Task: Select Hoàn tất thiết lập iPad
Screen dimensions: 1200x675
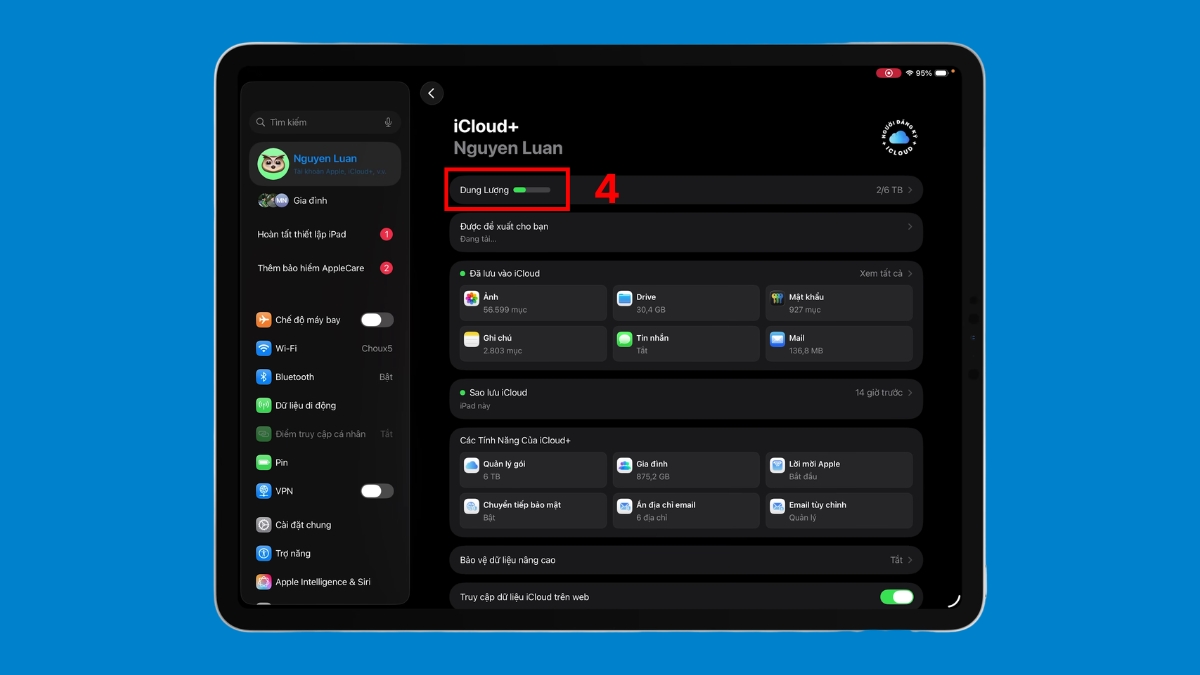Action: (x=325, y=234)
